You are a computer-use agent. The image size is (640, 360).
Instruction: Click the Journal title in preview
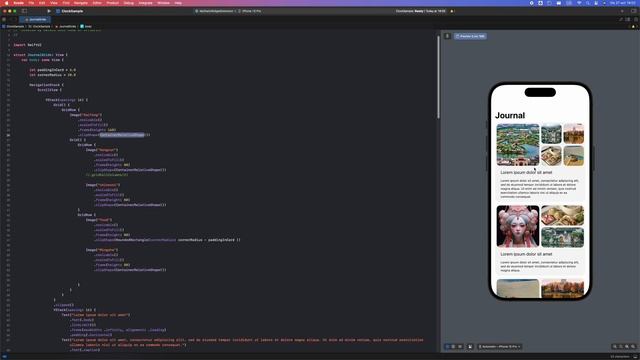(x=510, y=116)
